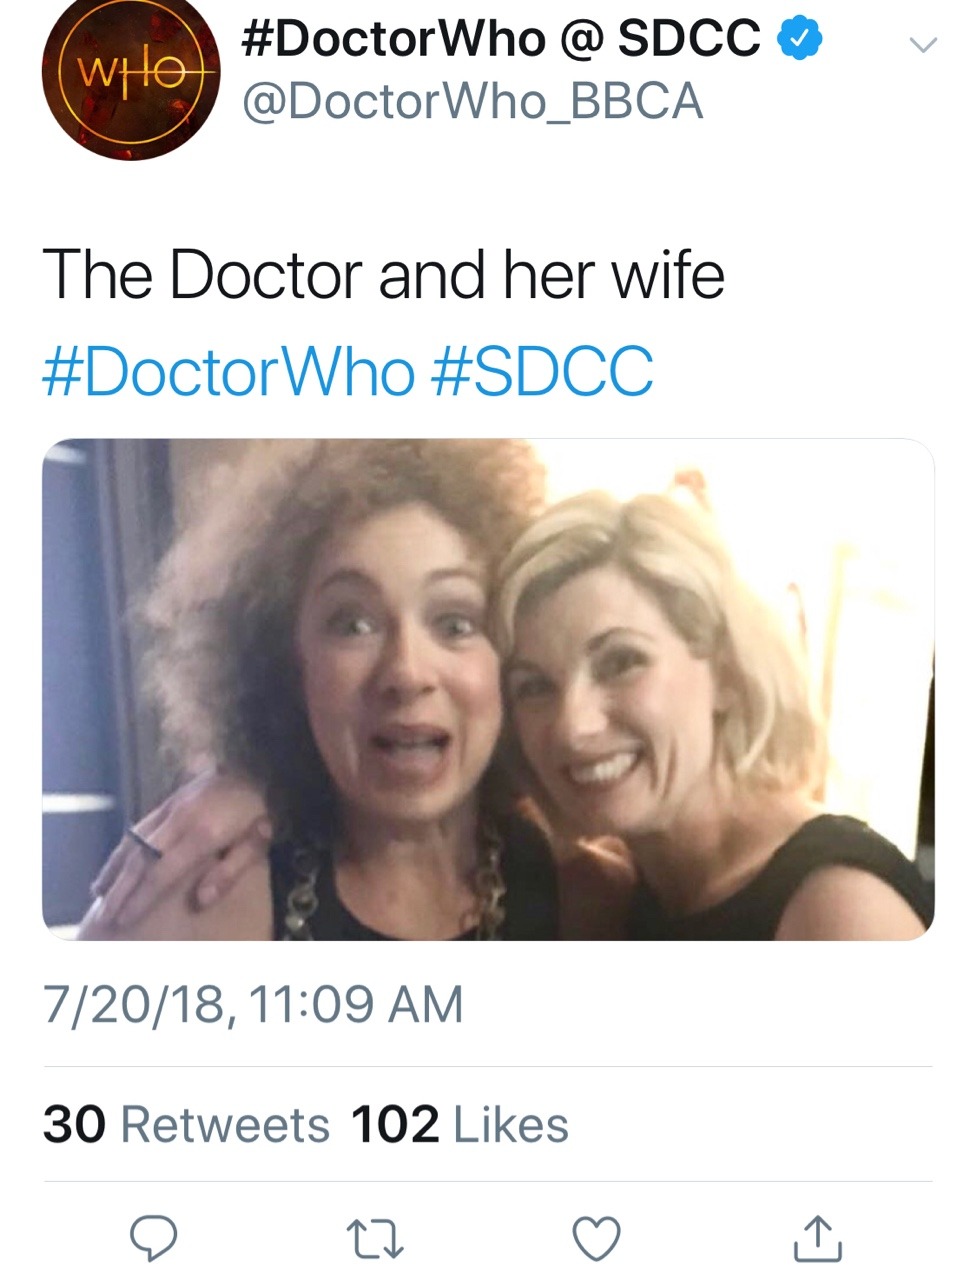Open the #DoctorWho @ SDCC display name
977x1280 pixels.
(x=501, y=39)
